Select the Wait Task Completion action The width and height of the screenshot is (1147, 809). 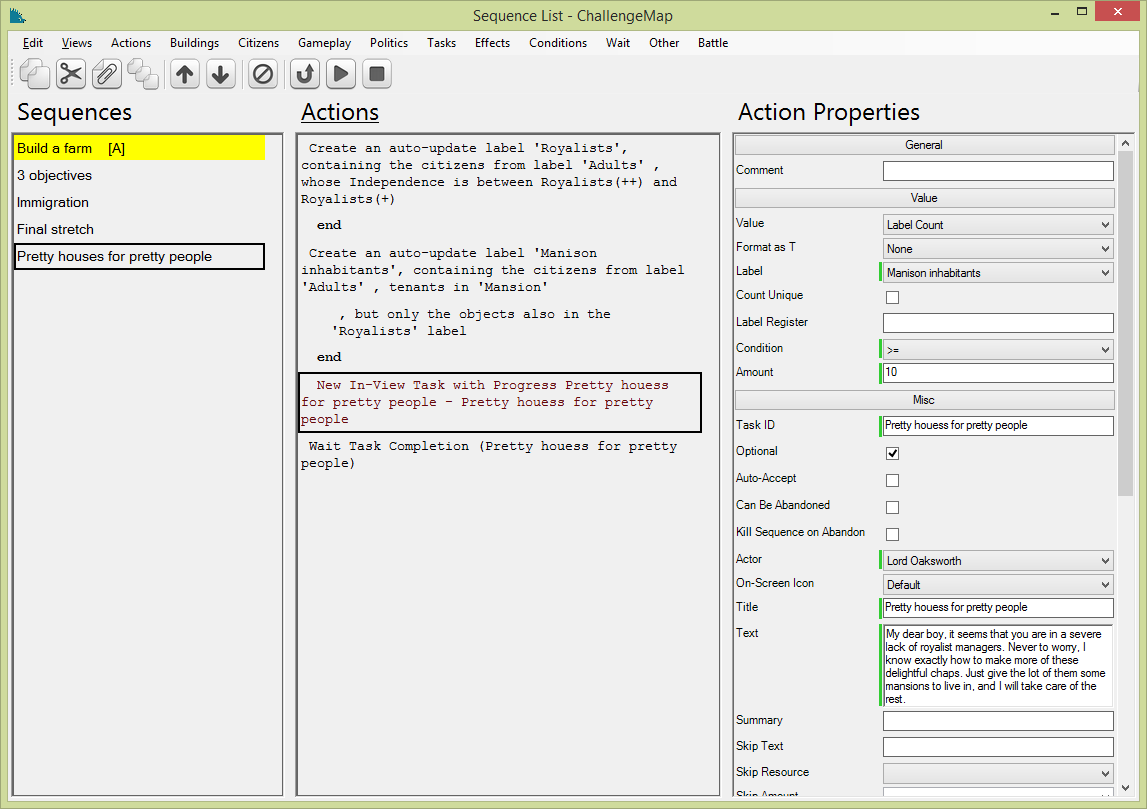point(500,454)
